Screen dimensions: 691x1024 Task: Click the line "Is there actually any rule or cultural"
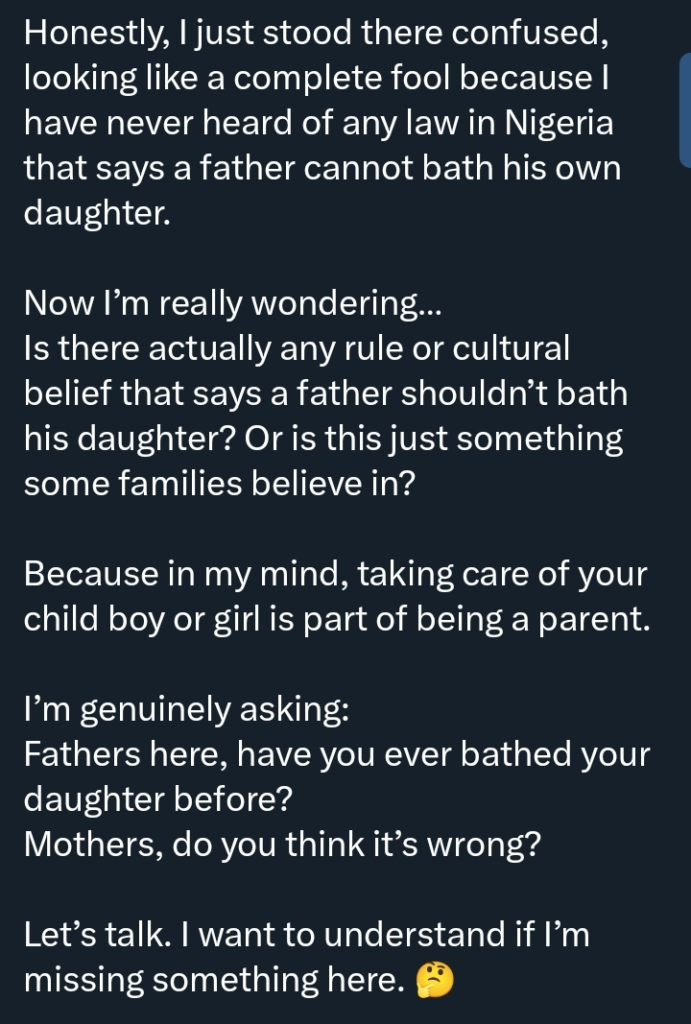pos(296,349)
